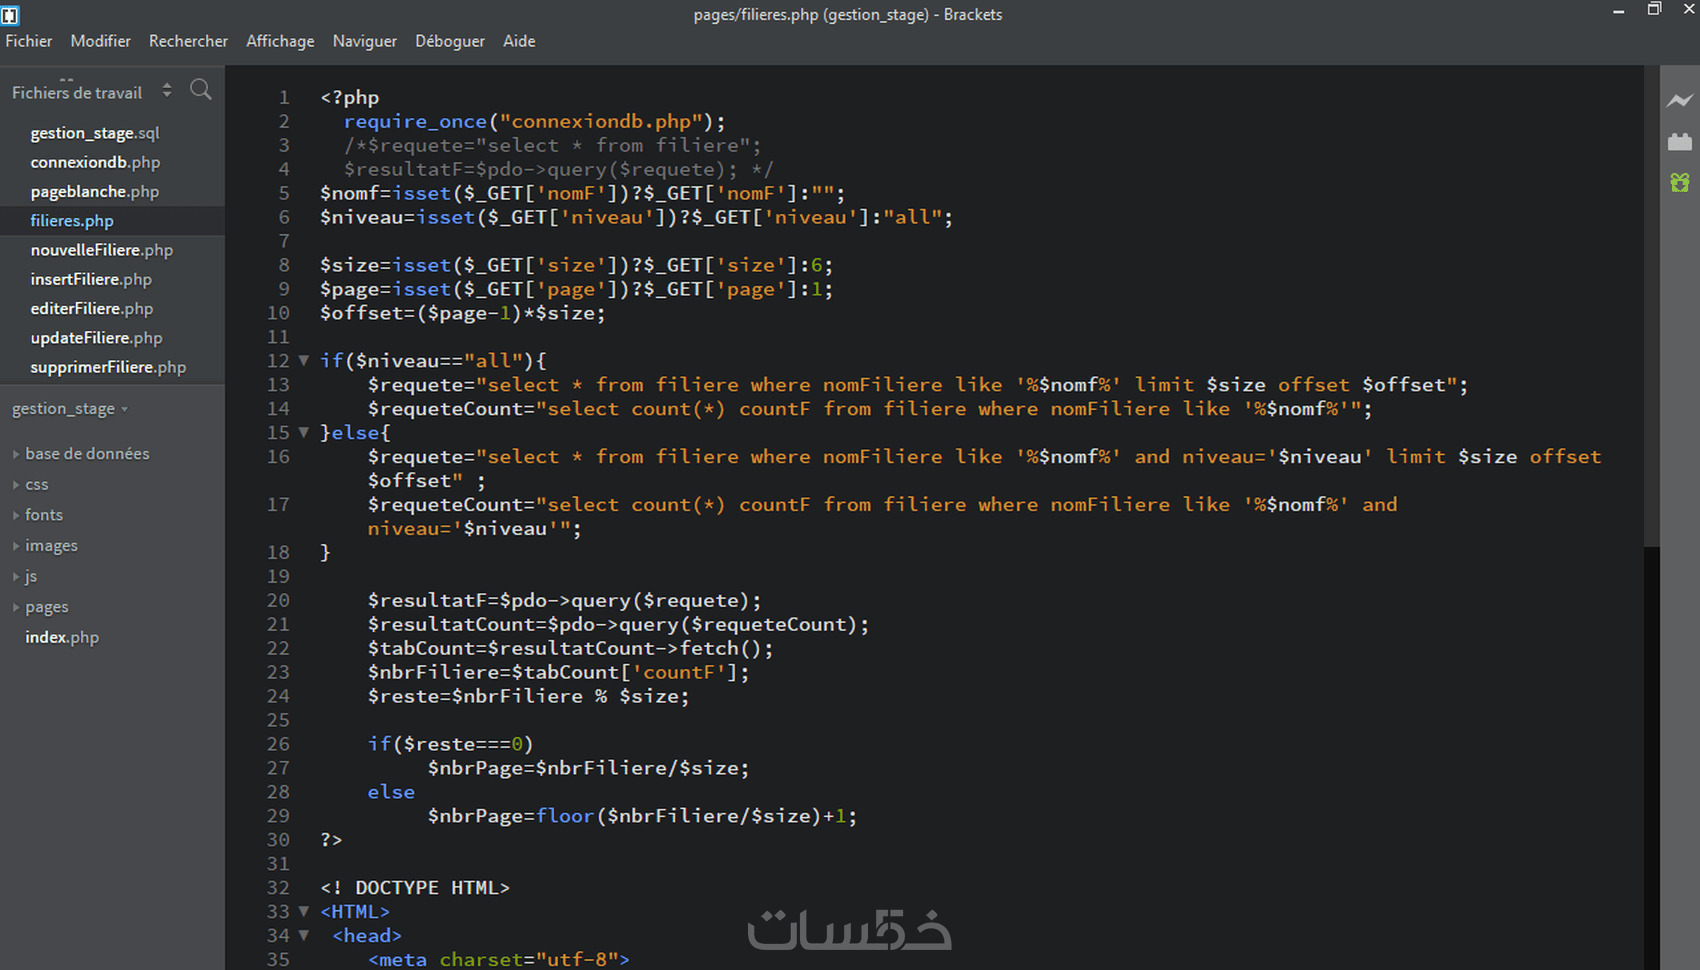Open the Déboguer menu
The height and width of the screenshot is (970, 1700).
pos(449,41)
